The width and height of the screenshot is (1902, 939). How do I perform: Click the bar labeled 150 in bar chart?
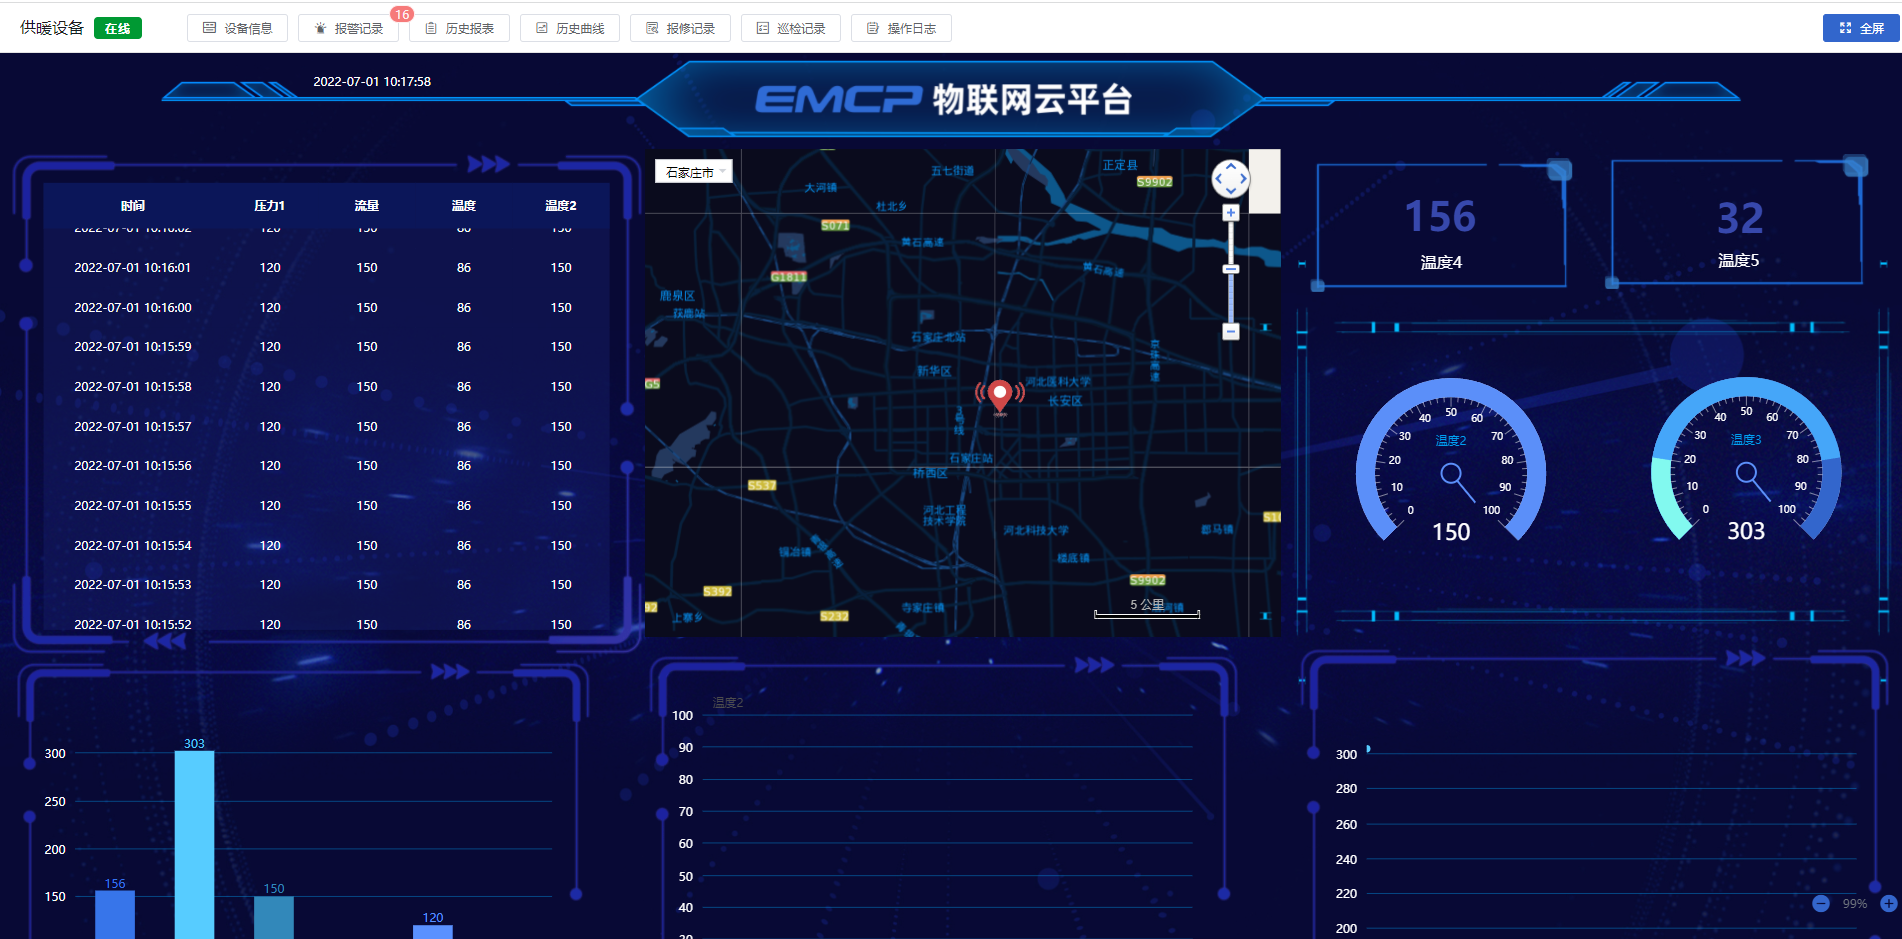pyautogui.click(x=274, y=917)
